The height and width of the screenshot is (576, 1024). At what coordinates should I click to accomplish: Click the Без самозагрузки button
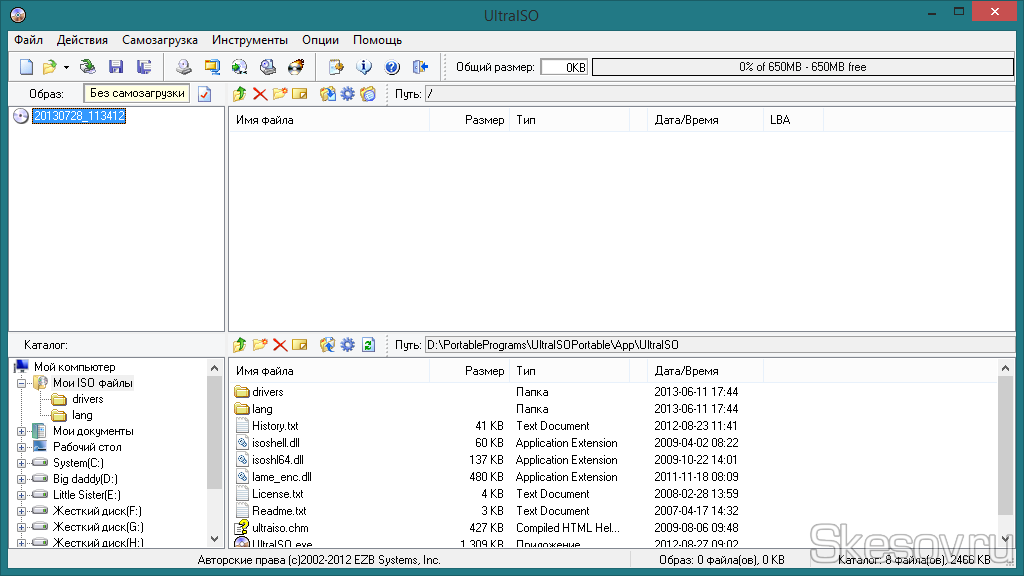[137, 93]
